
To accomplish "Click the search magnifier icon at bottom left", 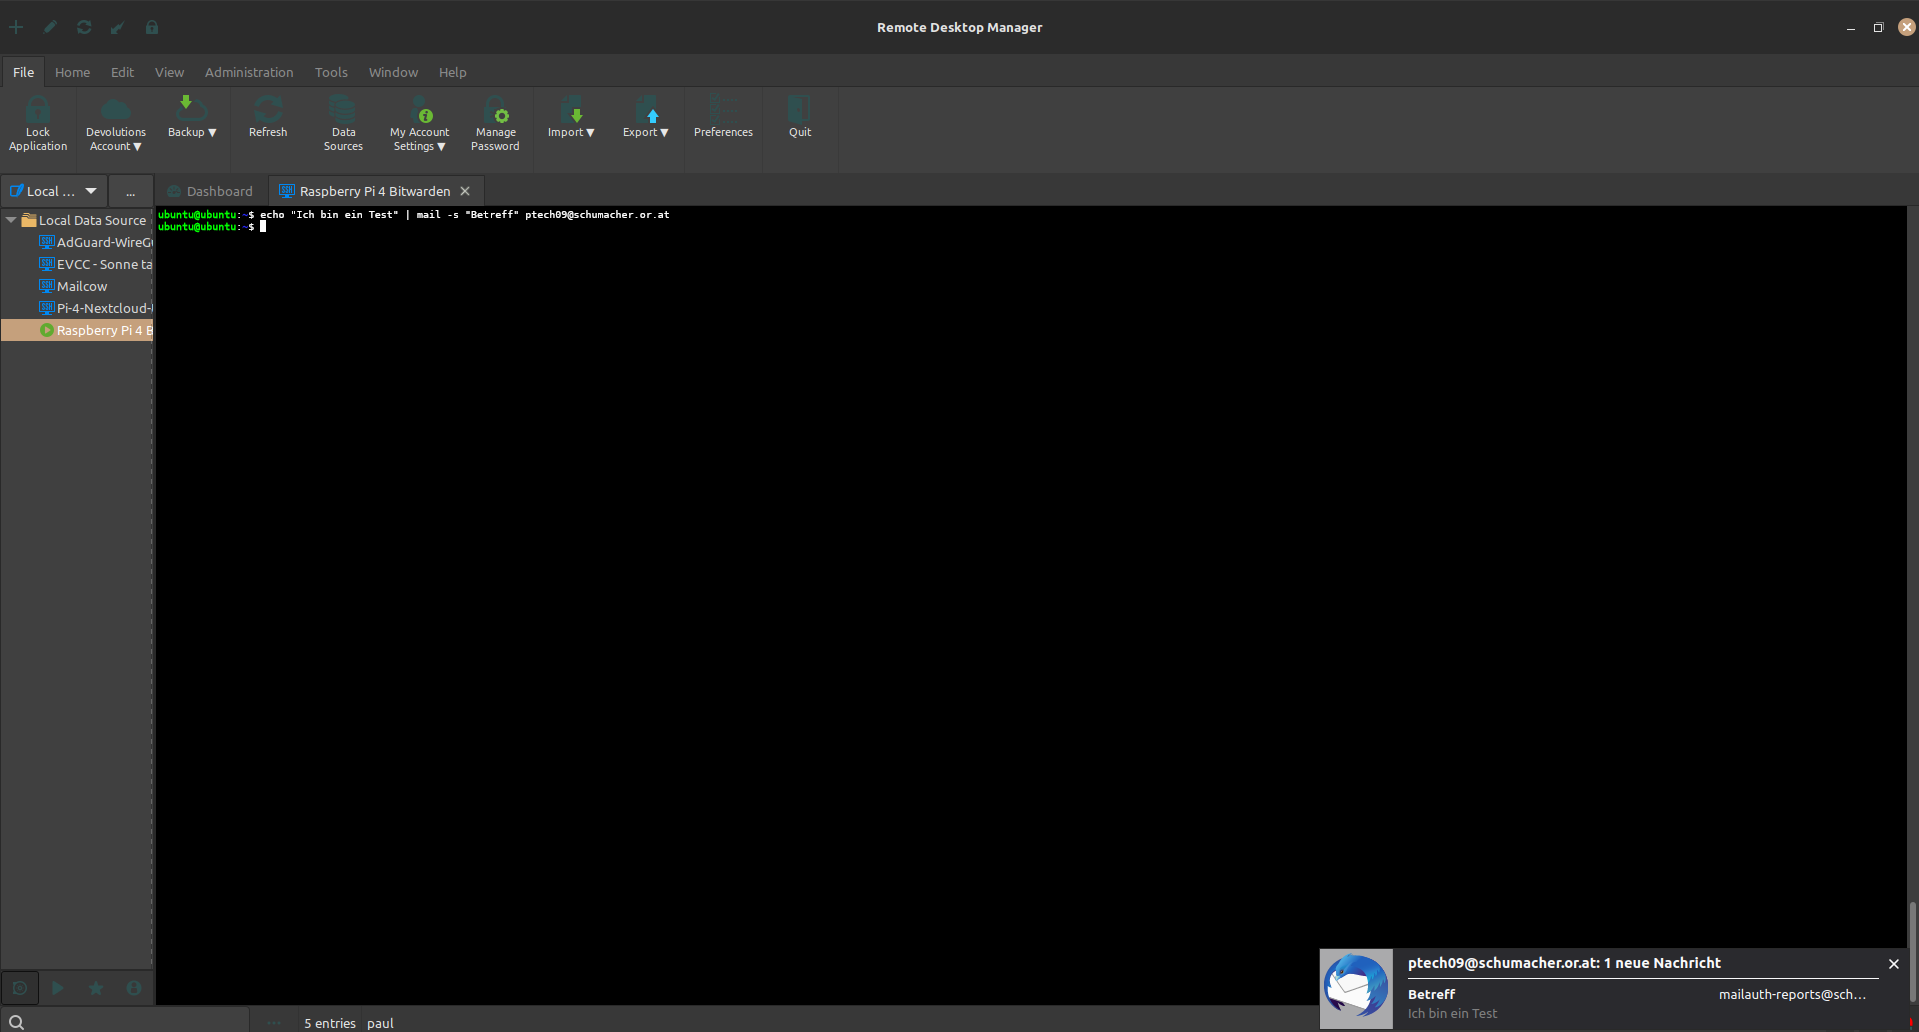I will (17, 1022).
